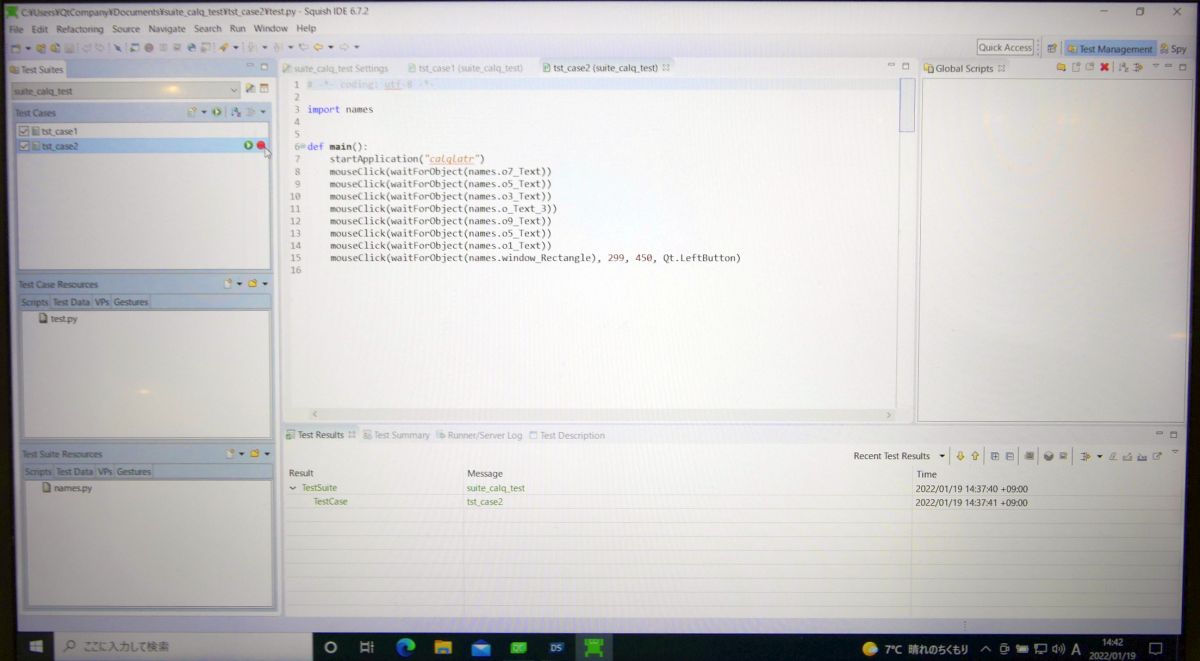Select the Test Management perspective button
This screenshot has height=661, width=1200.
(1109, 48)
